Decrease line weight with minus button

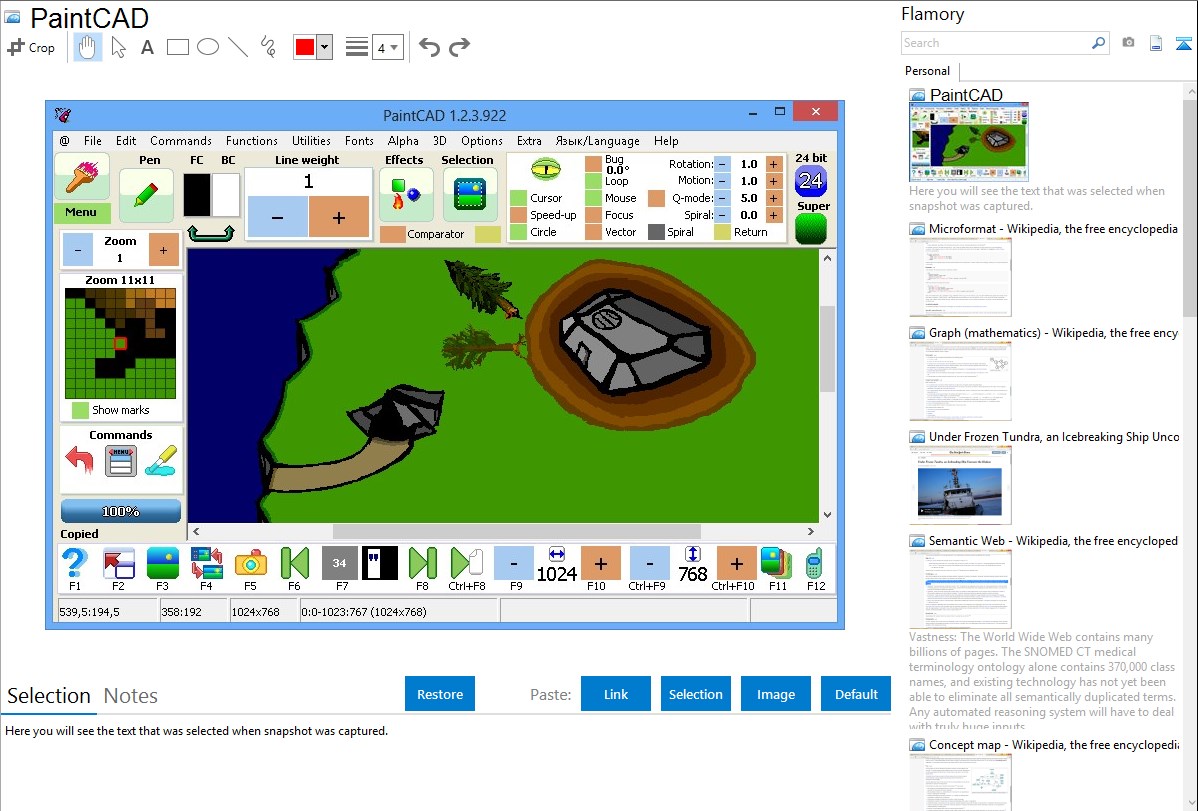point(278,218)
